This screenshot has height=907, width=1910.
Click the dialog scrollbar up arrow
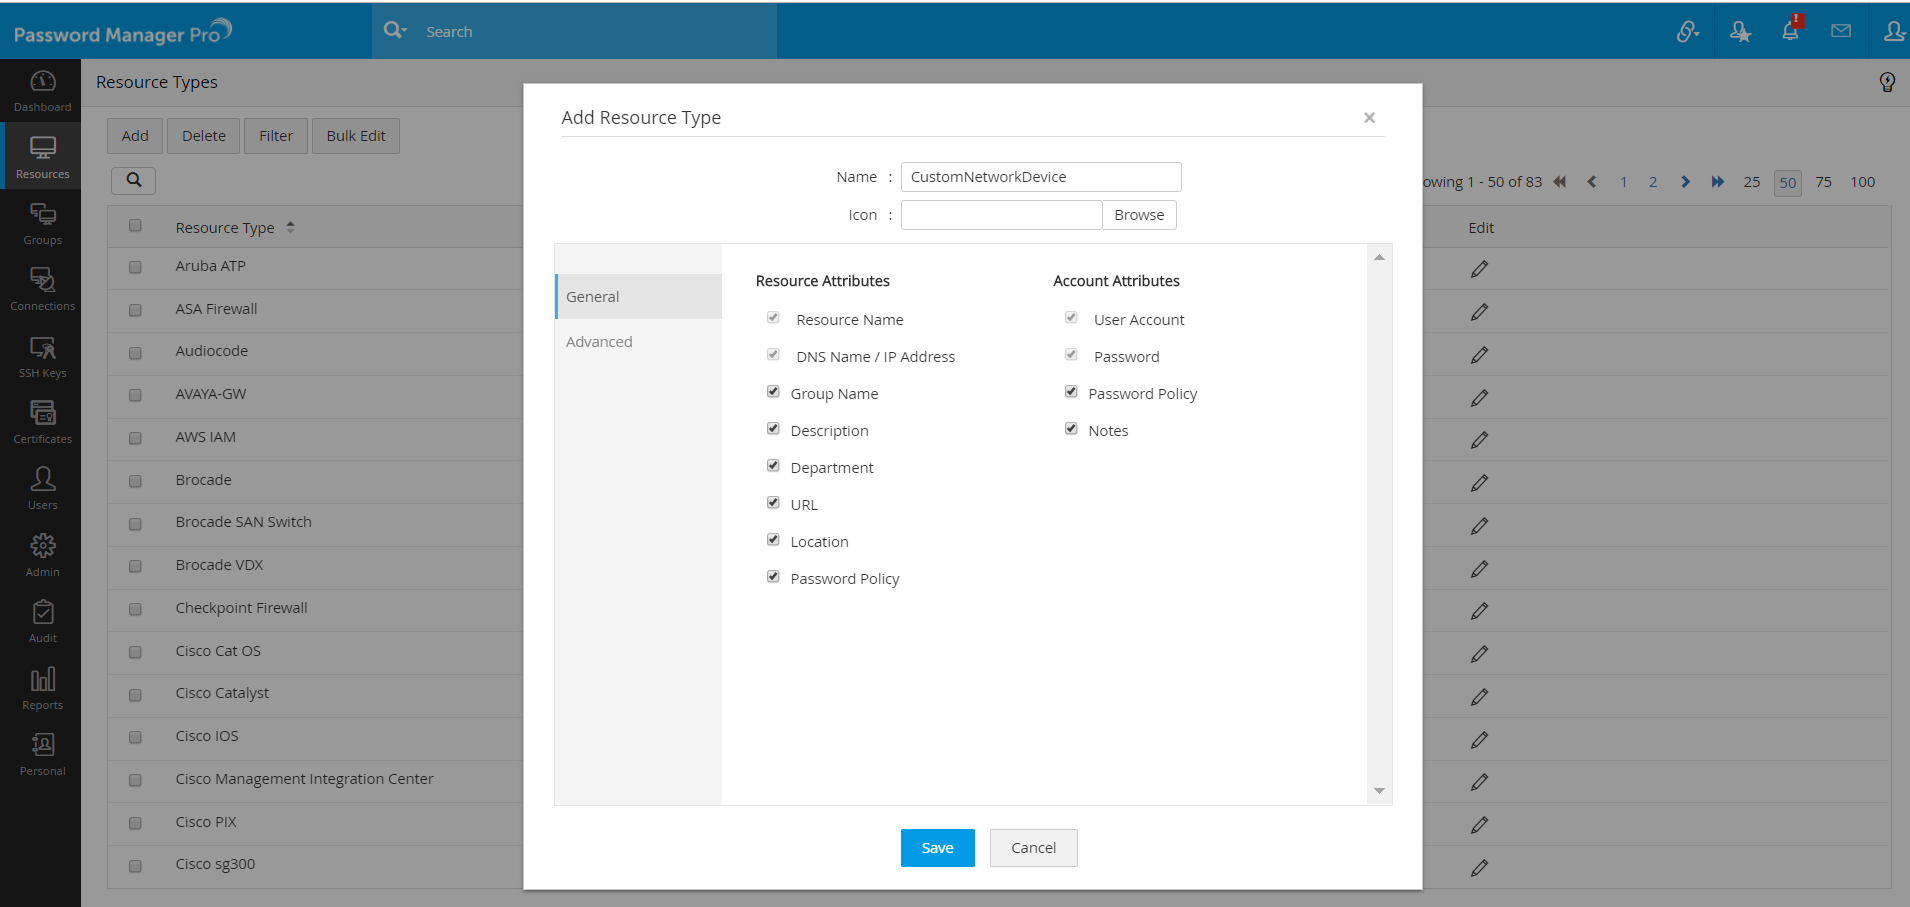[x=1379, y=257]
